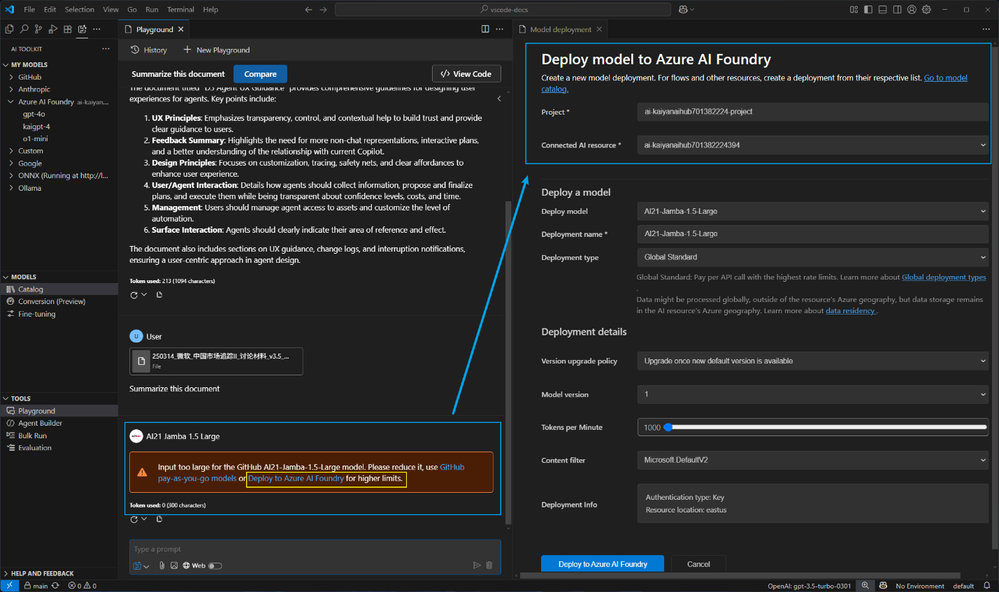
Task: Switch to the Model deployment tab
Action: (x=561, y=29)
